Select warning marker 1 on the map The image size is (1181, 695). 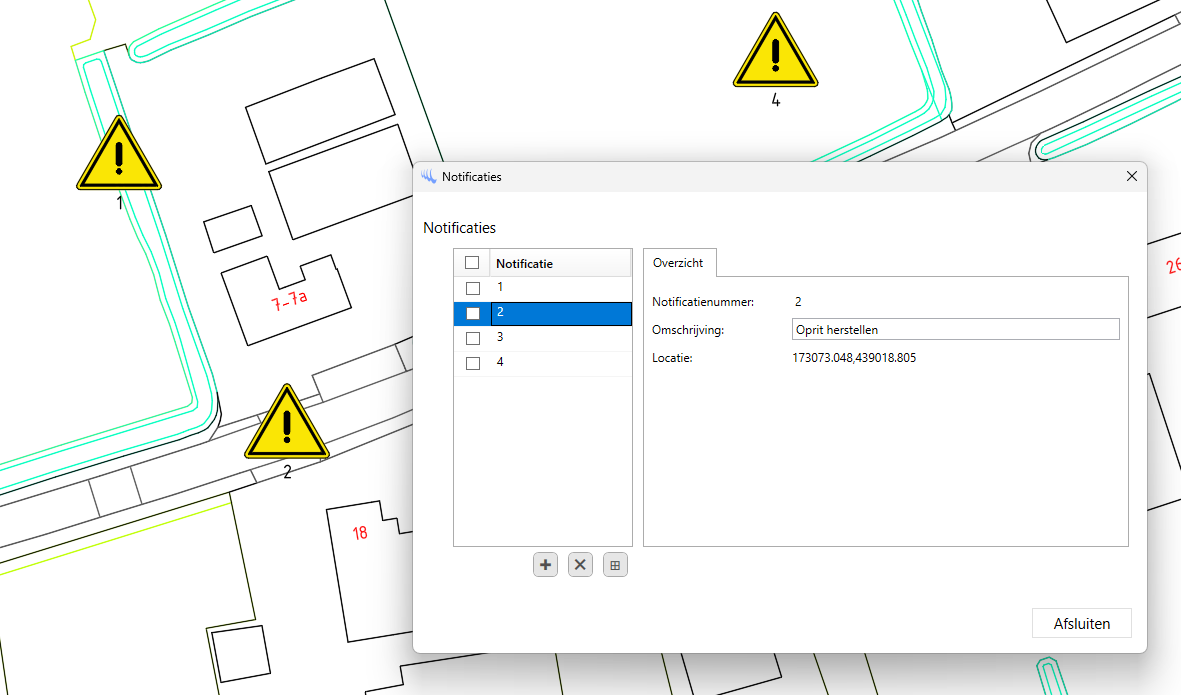119,156
